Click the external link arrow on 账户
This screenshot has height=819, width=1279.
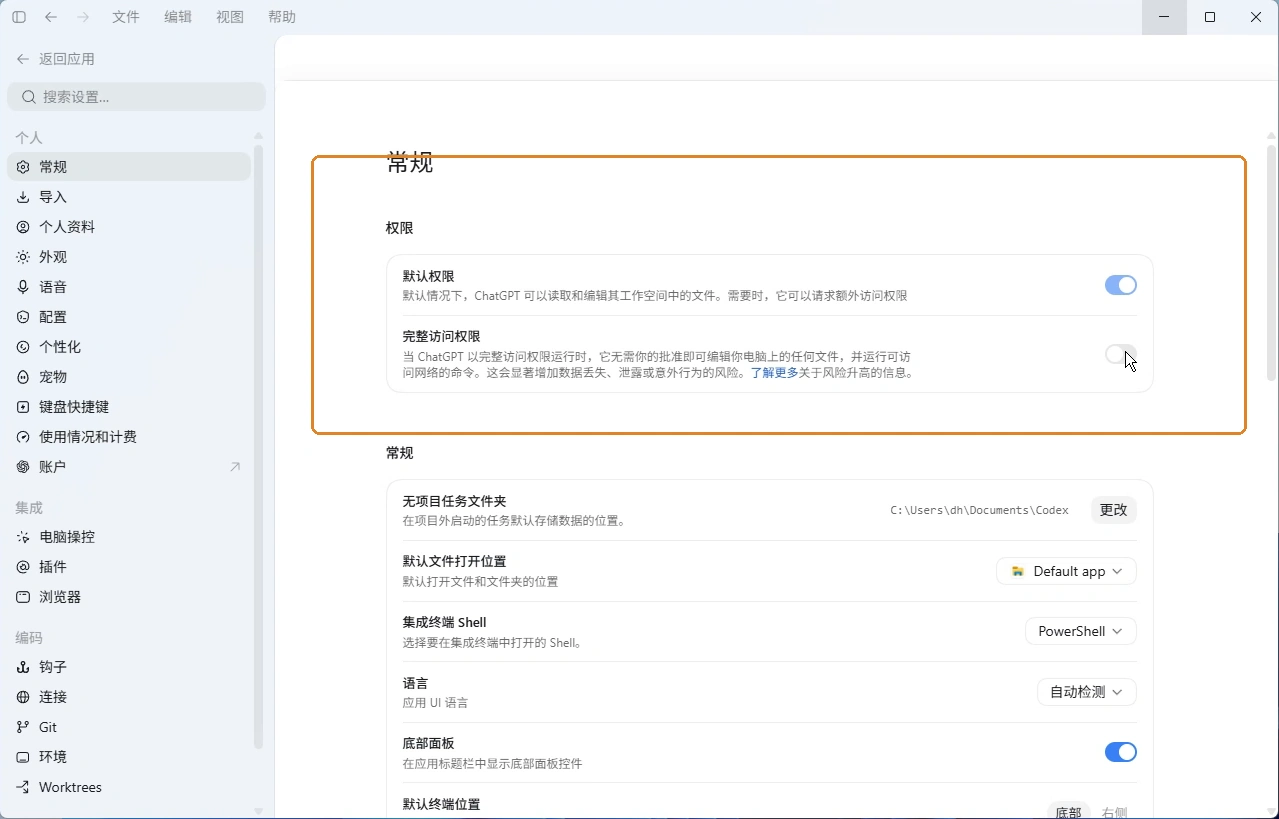click(x=235, y=467)
